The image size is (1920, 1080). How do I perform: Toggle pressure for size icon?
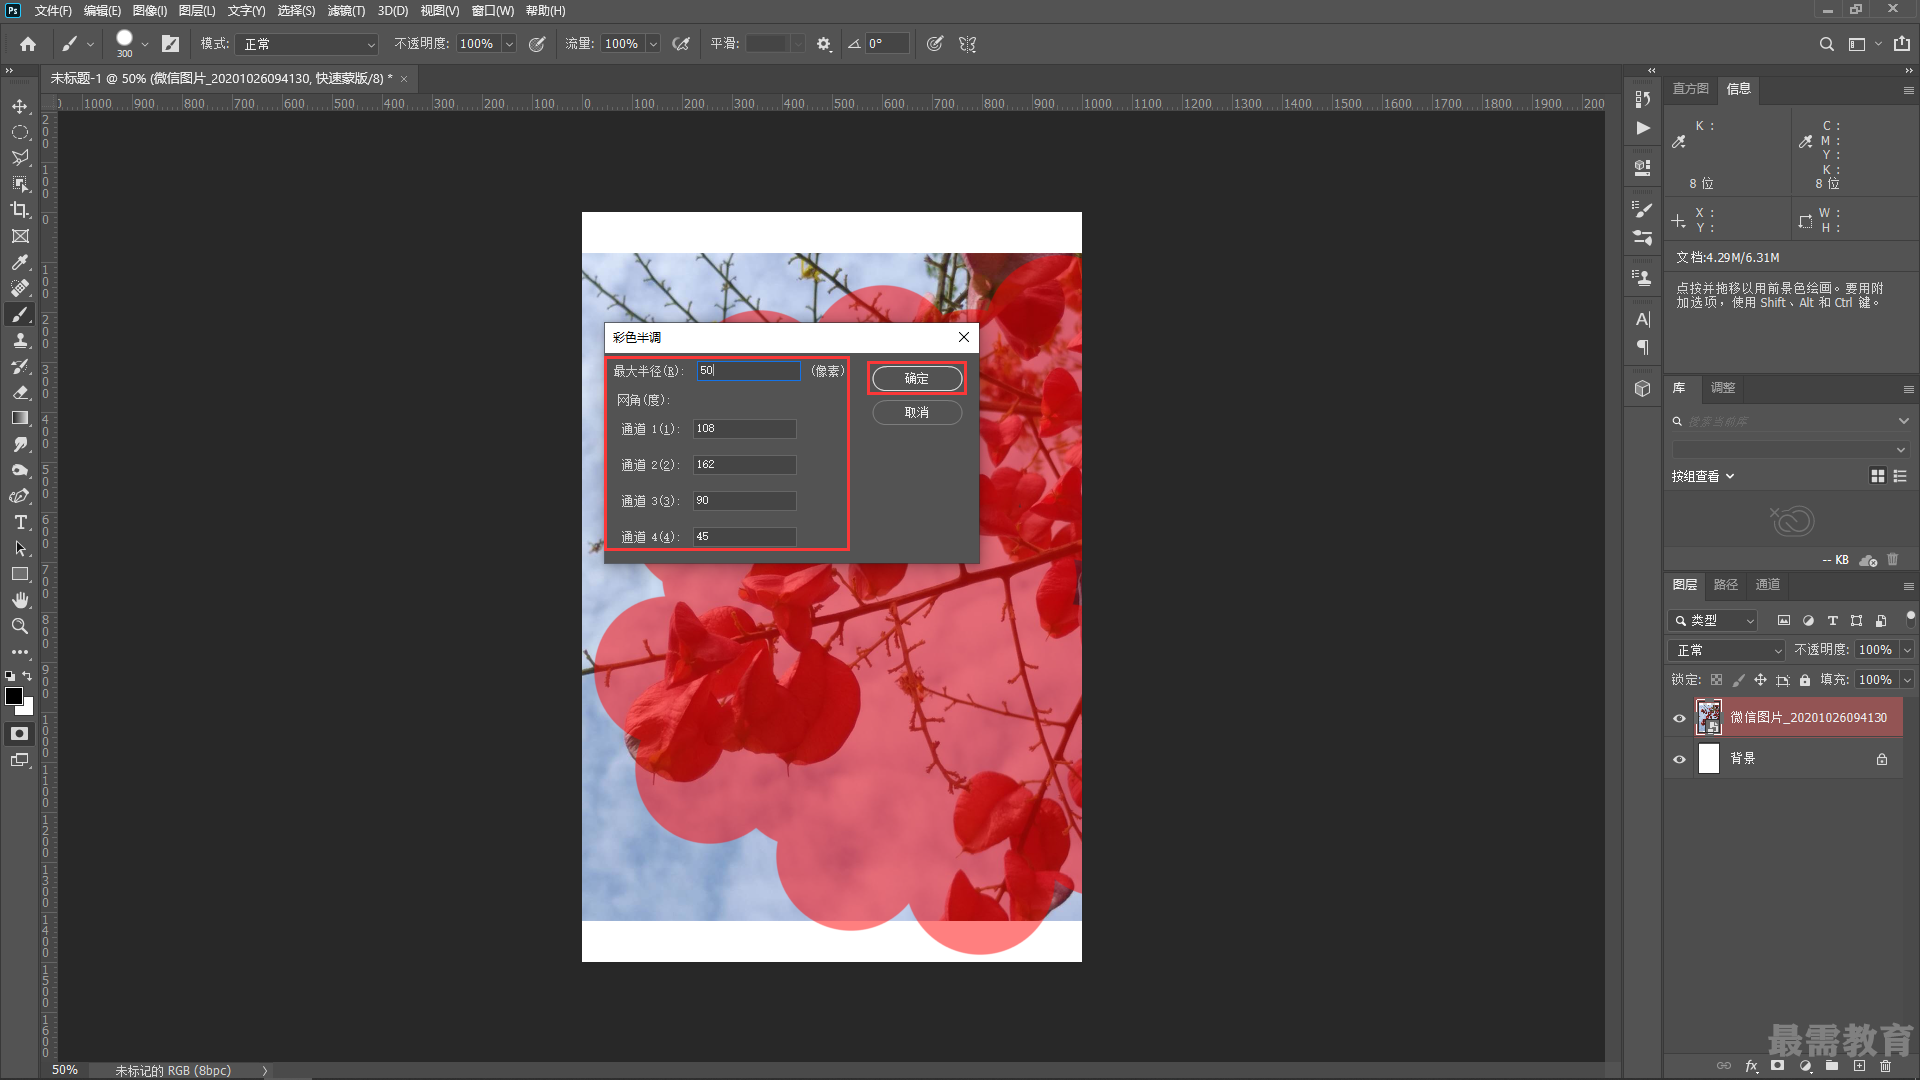[935, 44]
